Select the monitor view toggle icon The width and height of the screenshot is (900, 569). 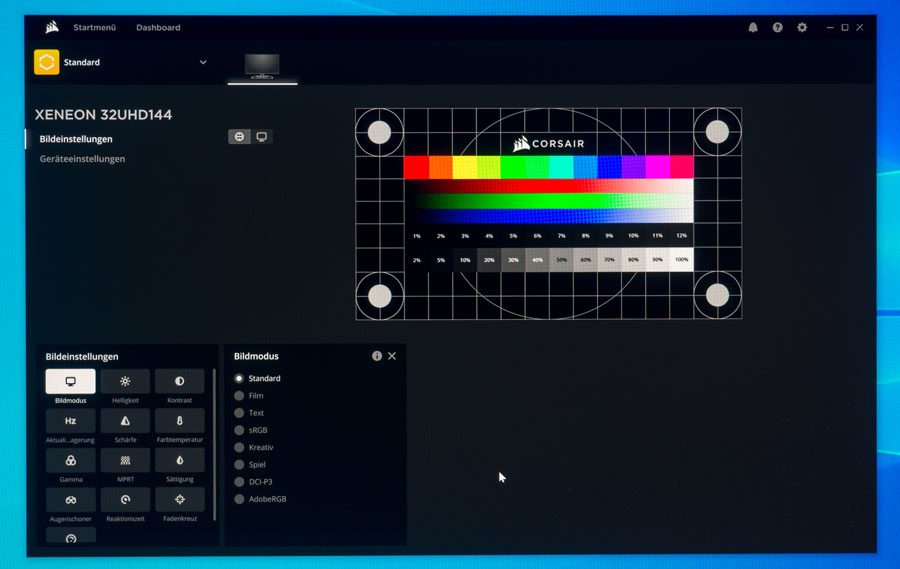pos(262,137)
